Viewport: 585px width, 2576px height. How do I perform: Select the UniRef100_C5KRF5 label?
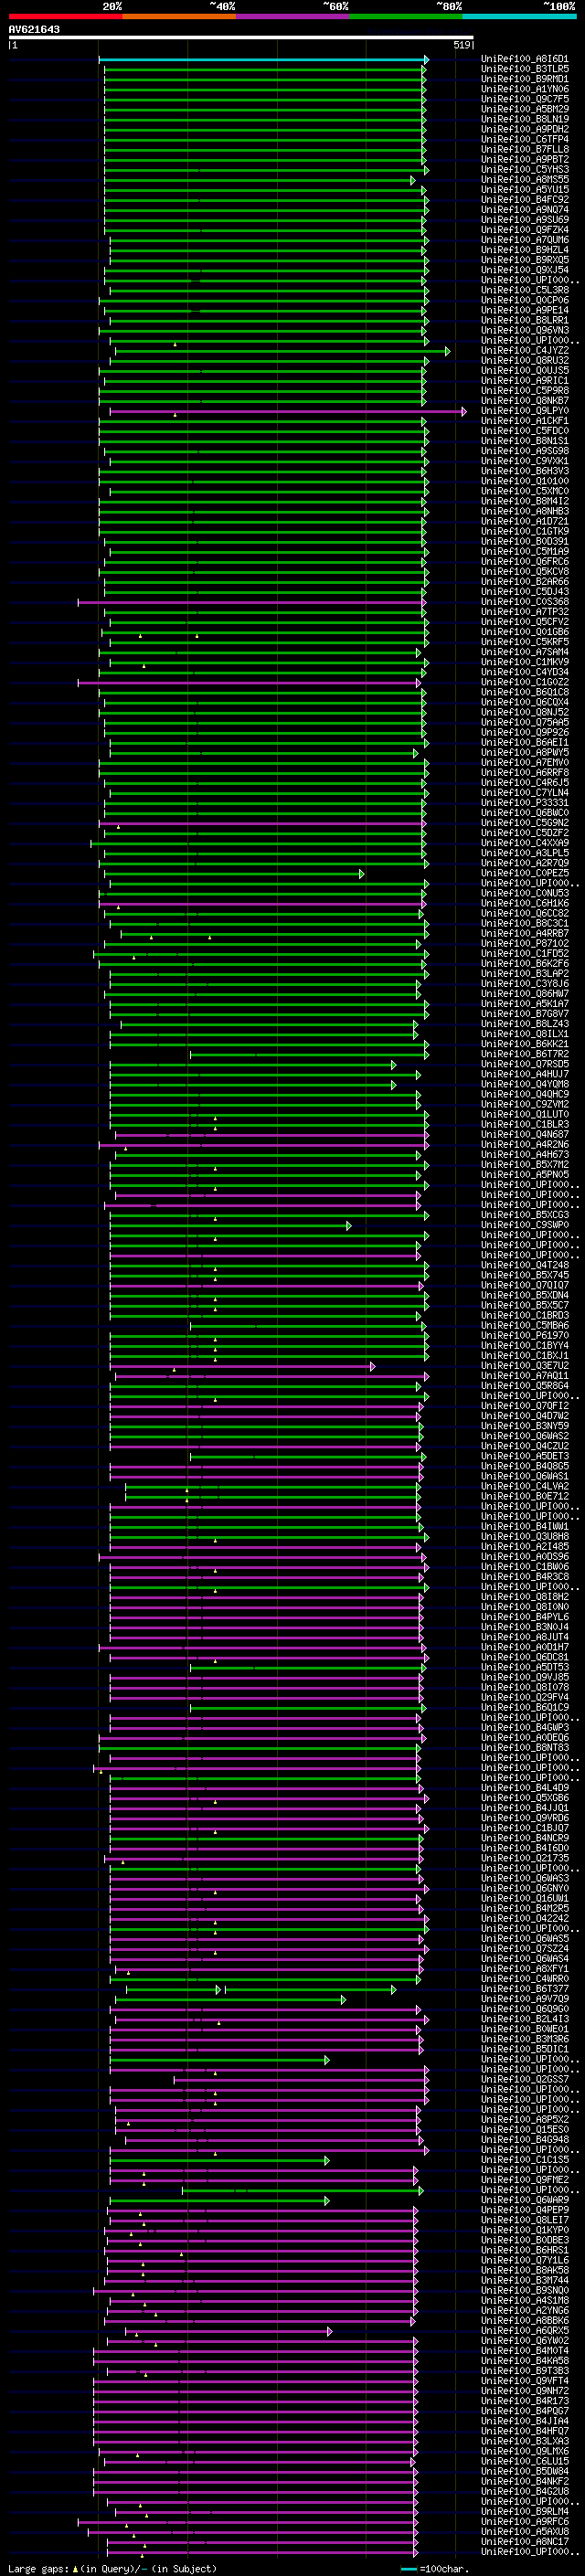click(x=524, y=642)
